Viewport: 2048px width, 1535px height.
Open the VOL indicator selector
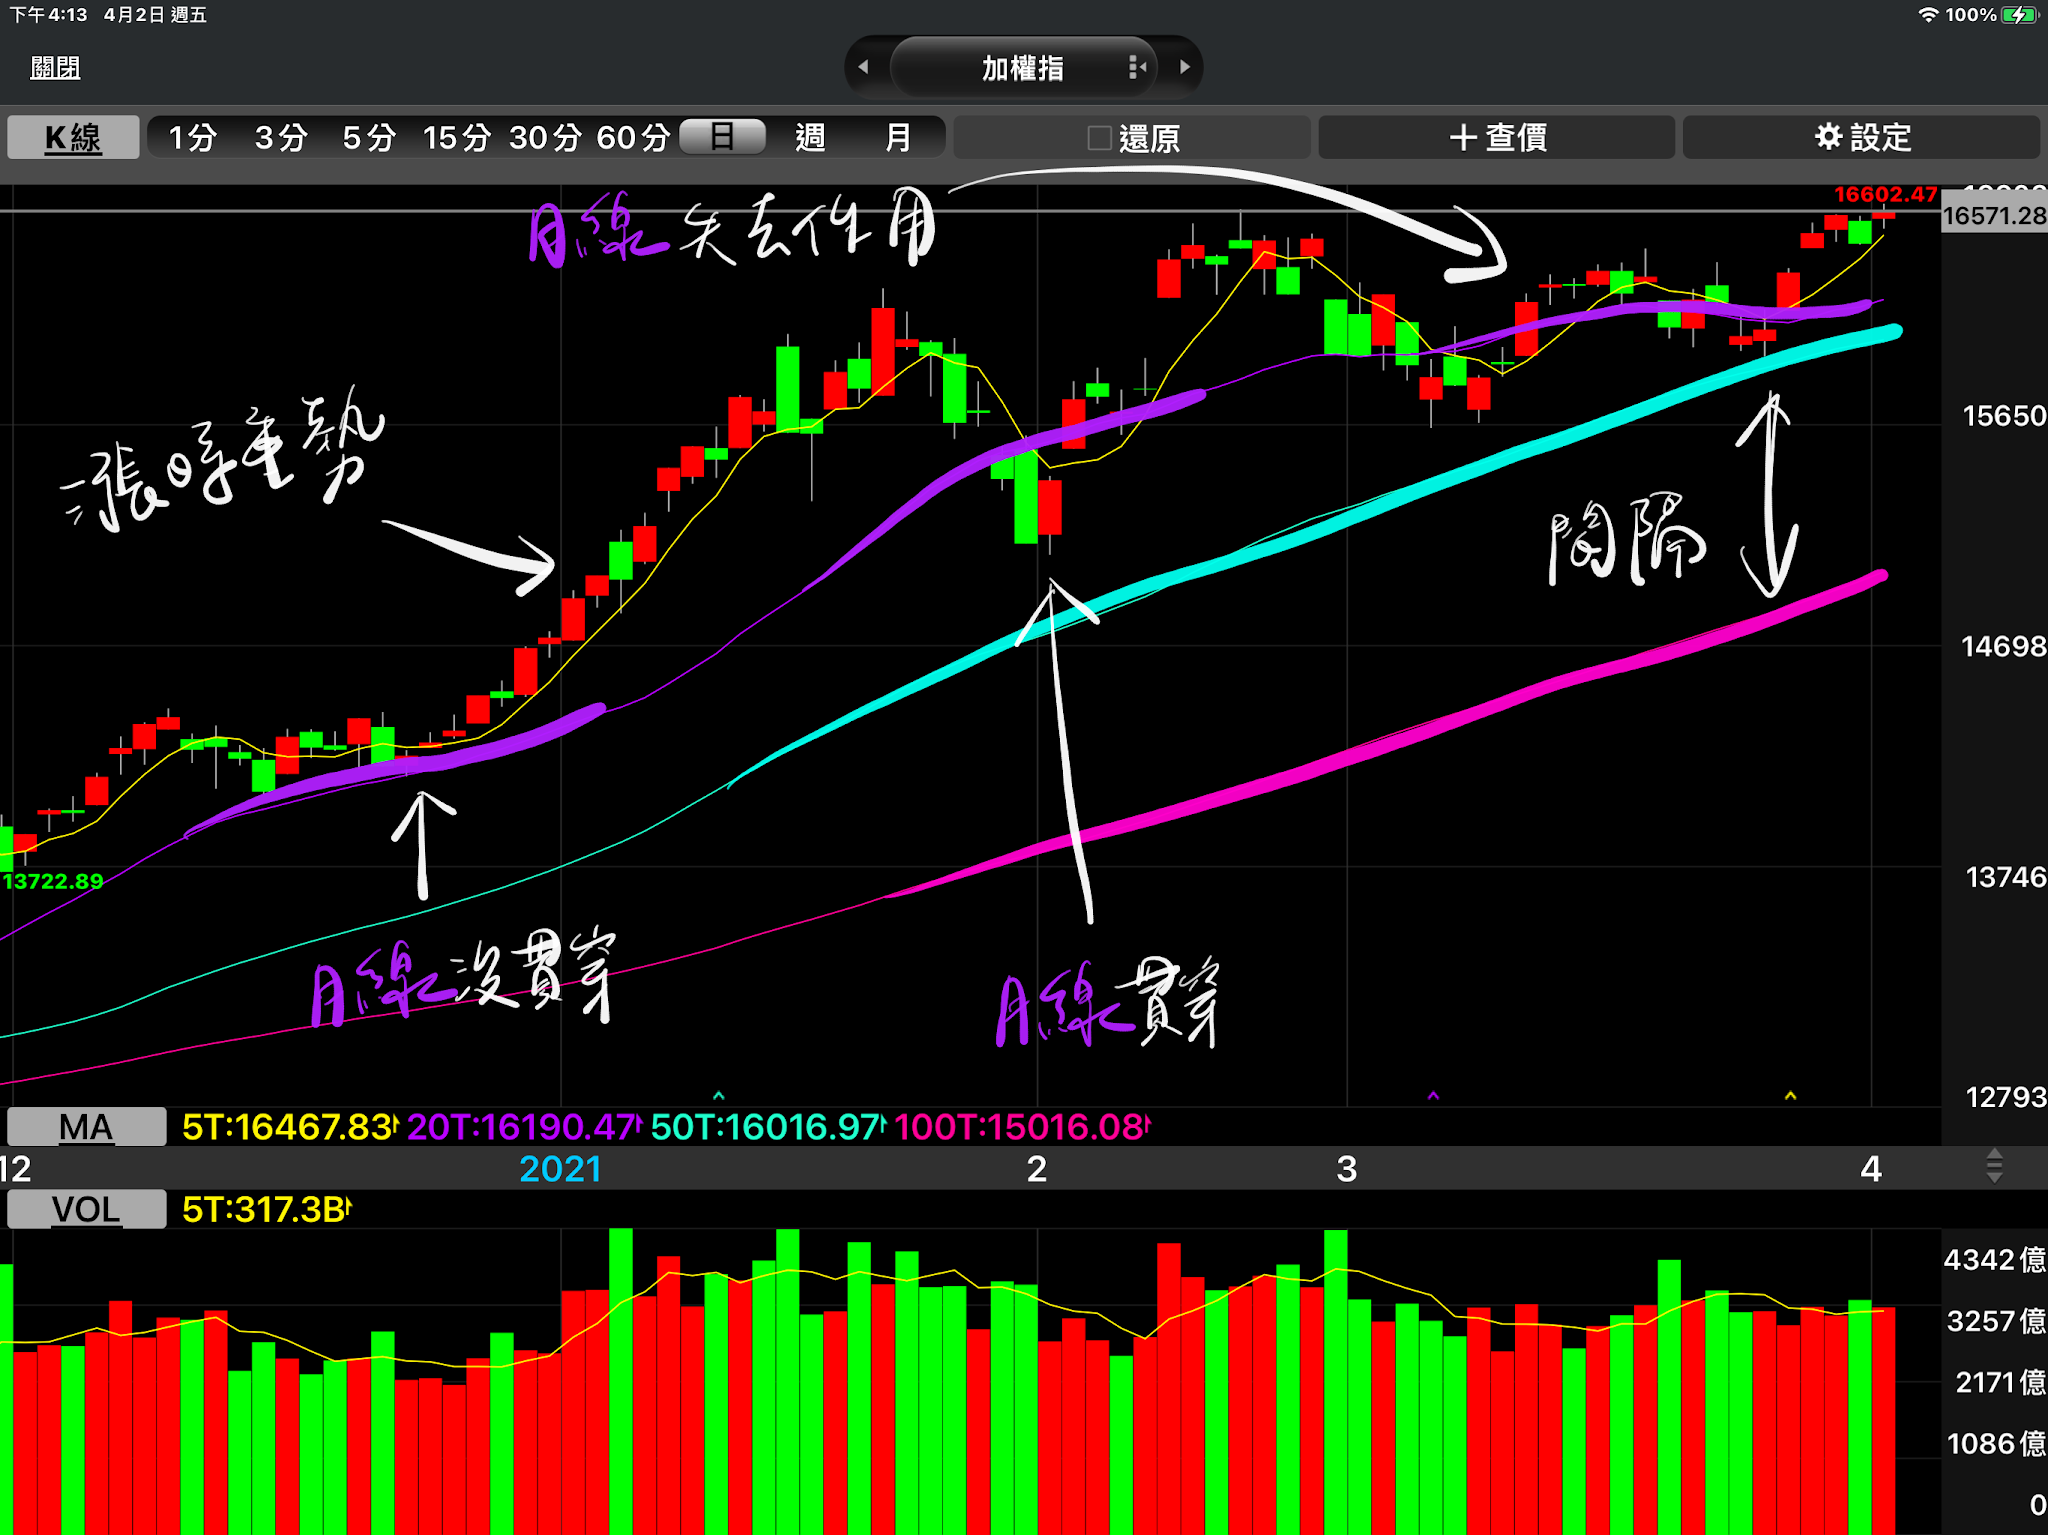tap(86, 1209)
